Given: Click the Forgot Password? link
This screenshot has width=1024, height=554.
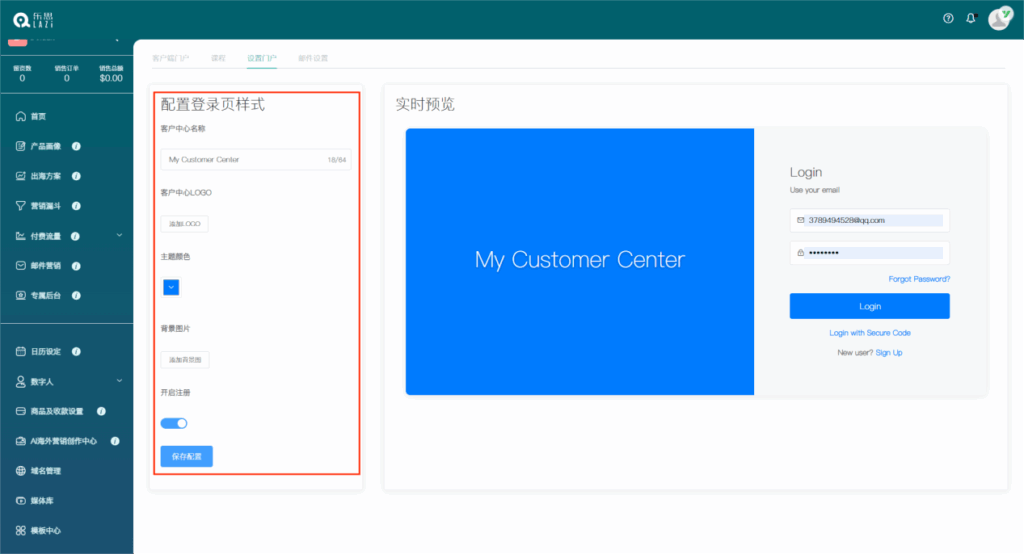Looking at the screenshot, I should (x=919, y=279).
